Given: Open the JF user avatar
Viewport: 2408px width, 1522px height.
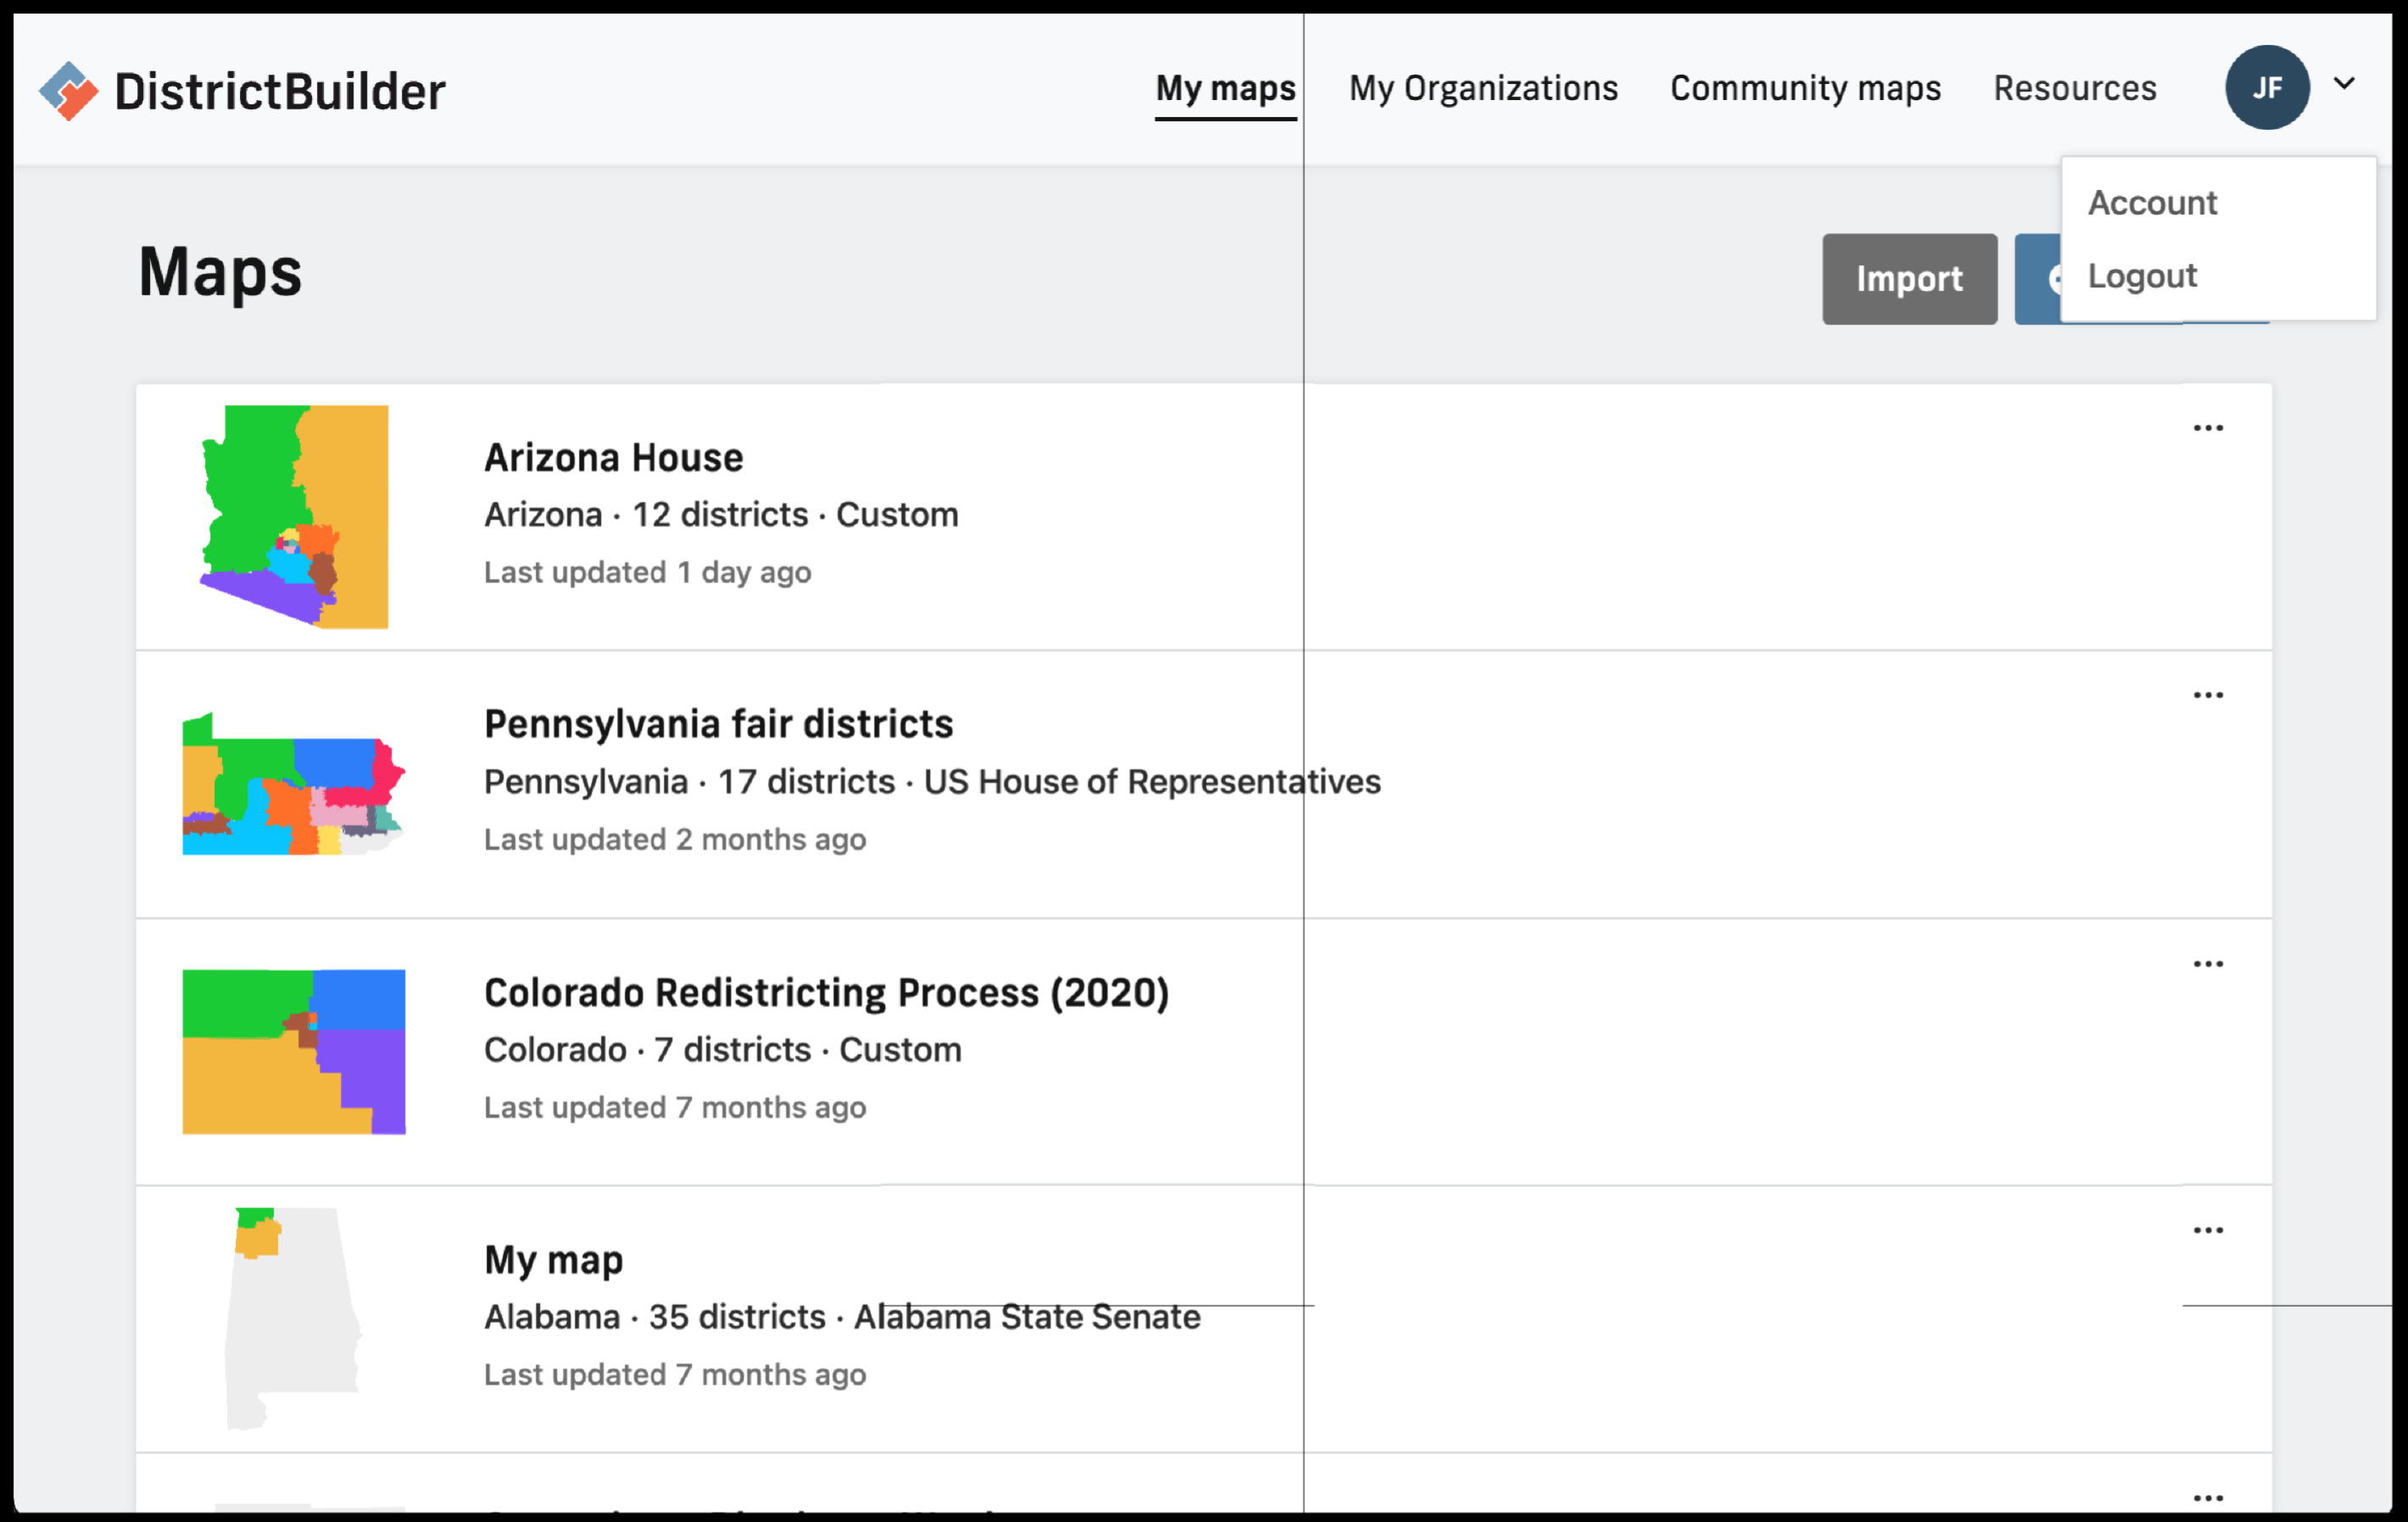Looking at the screenshot, I should (2267, 88).
